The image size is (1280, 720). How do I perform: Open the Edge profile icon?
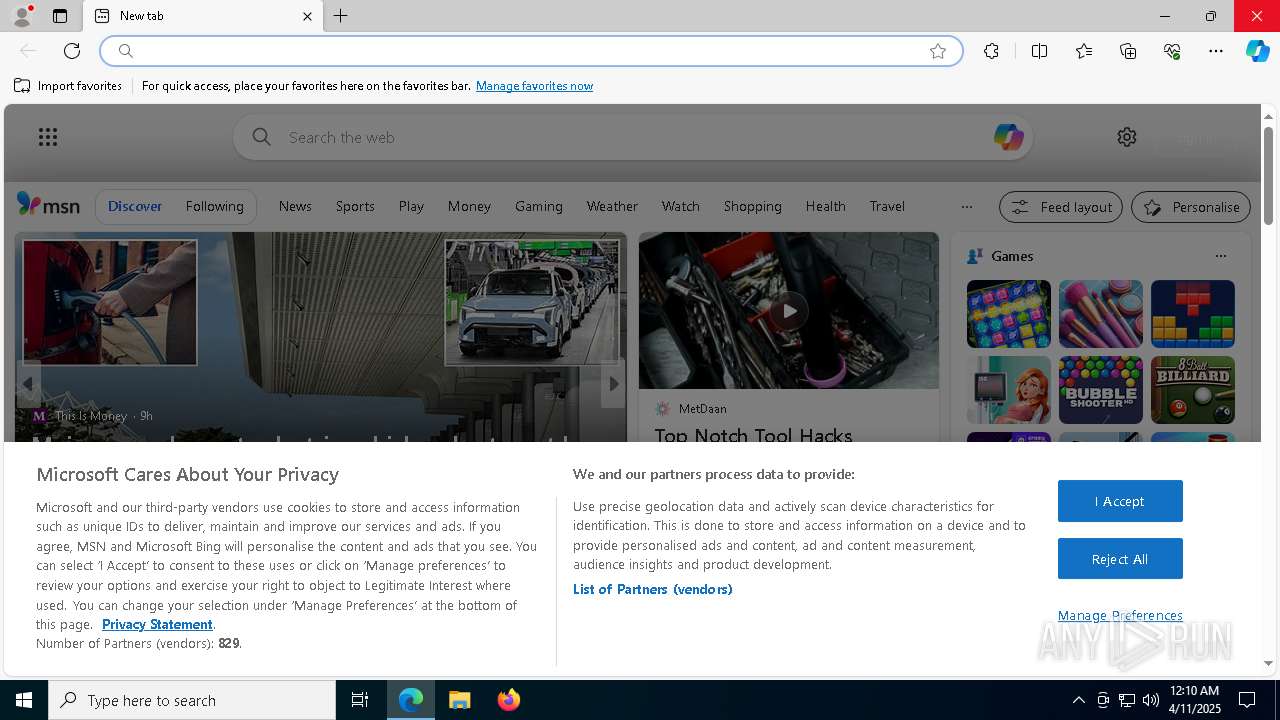coord(21,16)
